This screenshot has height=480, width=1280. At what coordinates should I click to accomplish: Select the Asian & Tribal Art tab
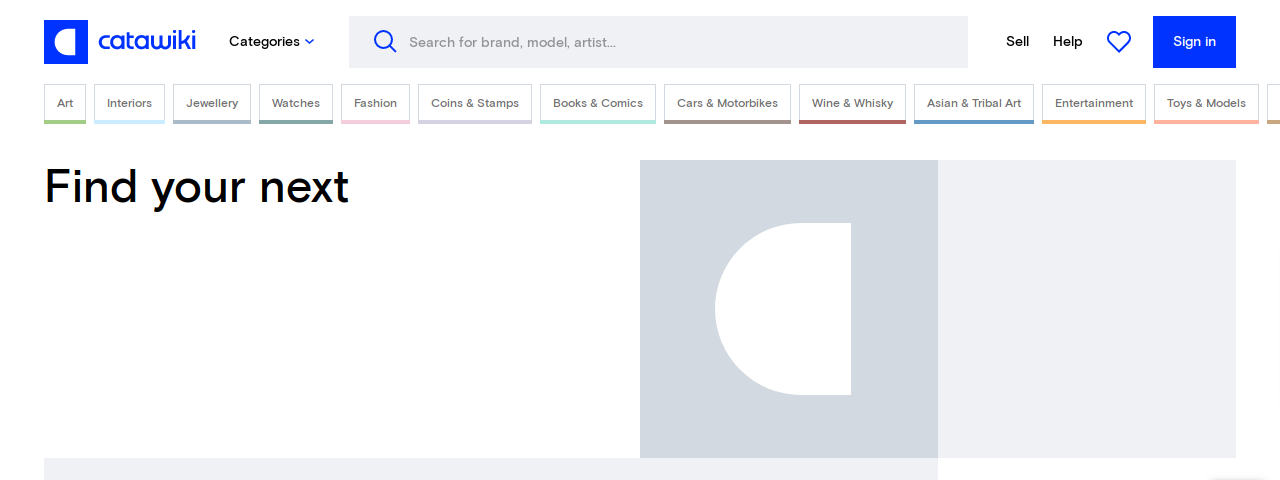pos(974,103)
